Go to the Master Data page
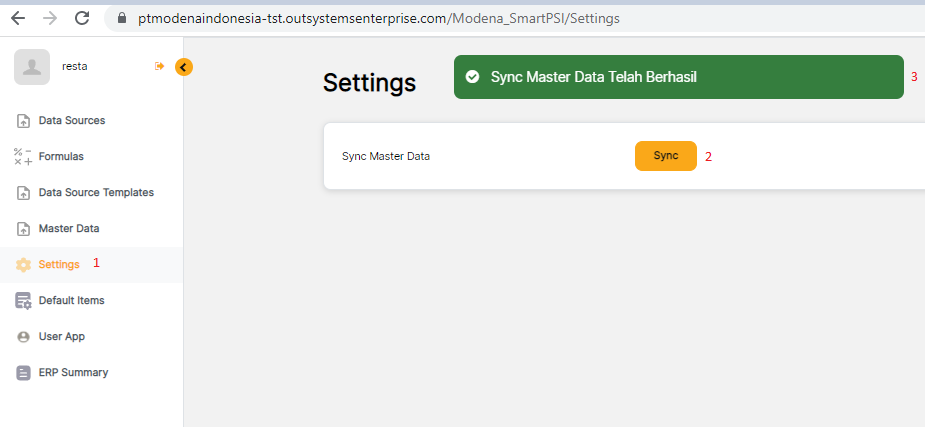The height and width of the screenshot is (427, 925). (69, 229)
